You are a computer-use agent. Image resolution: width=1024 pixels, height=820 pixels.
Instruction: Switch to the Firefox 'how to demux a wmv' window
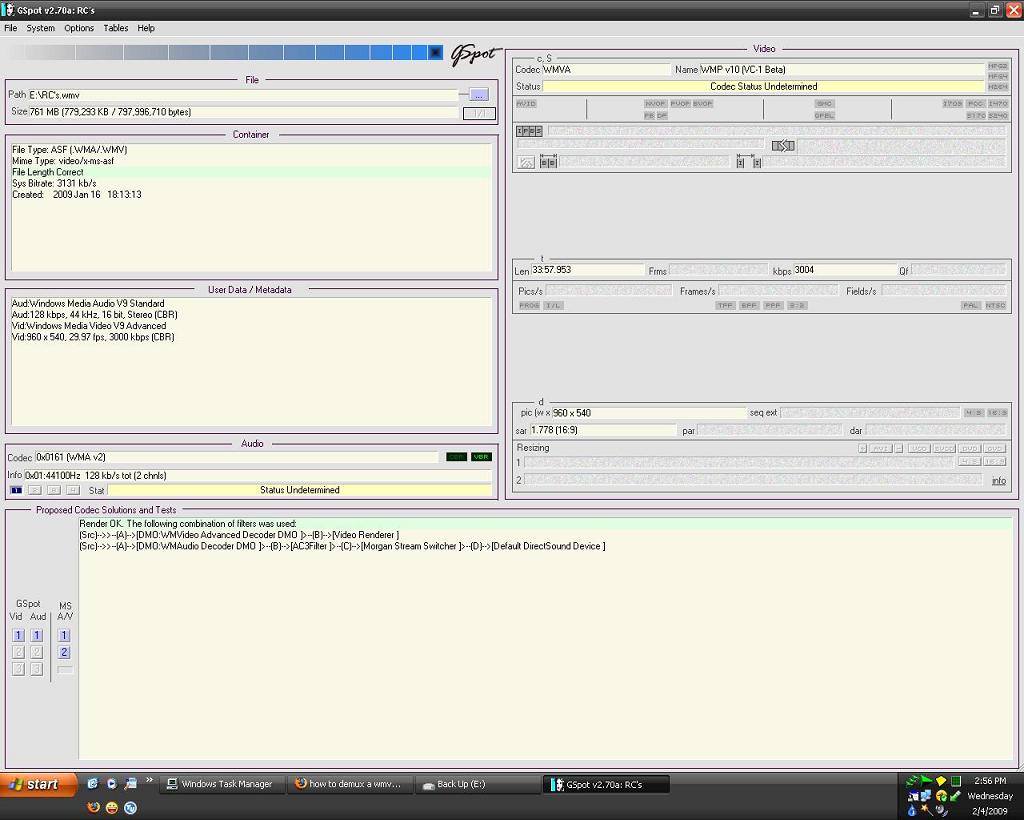[349, 784]
